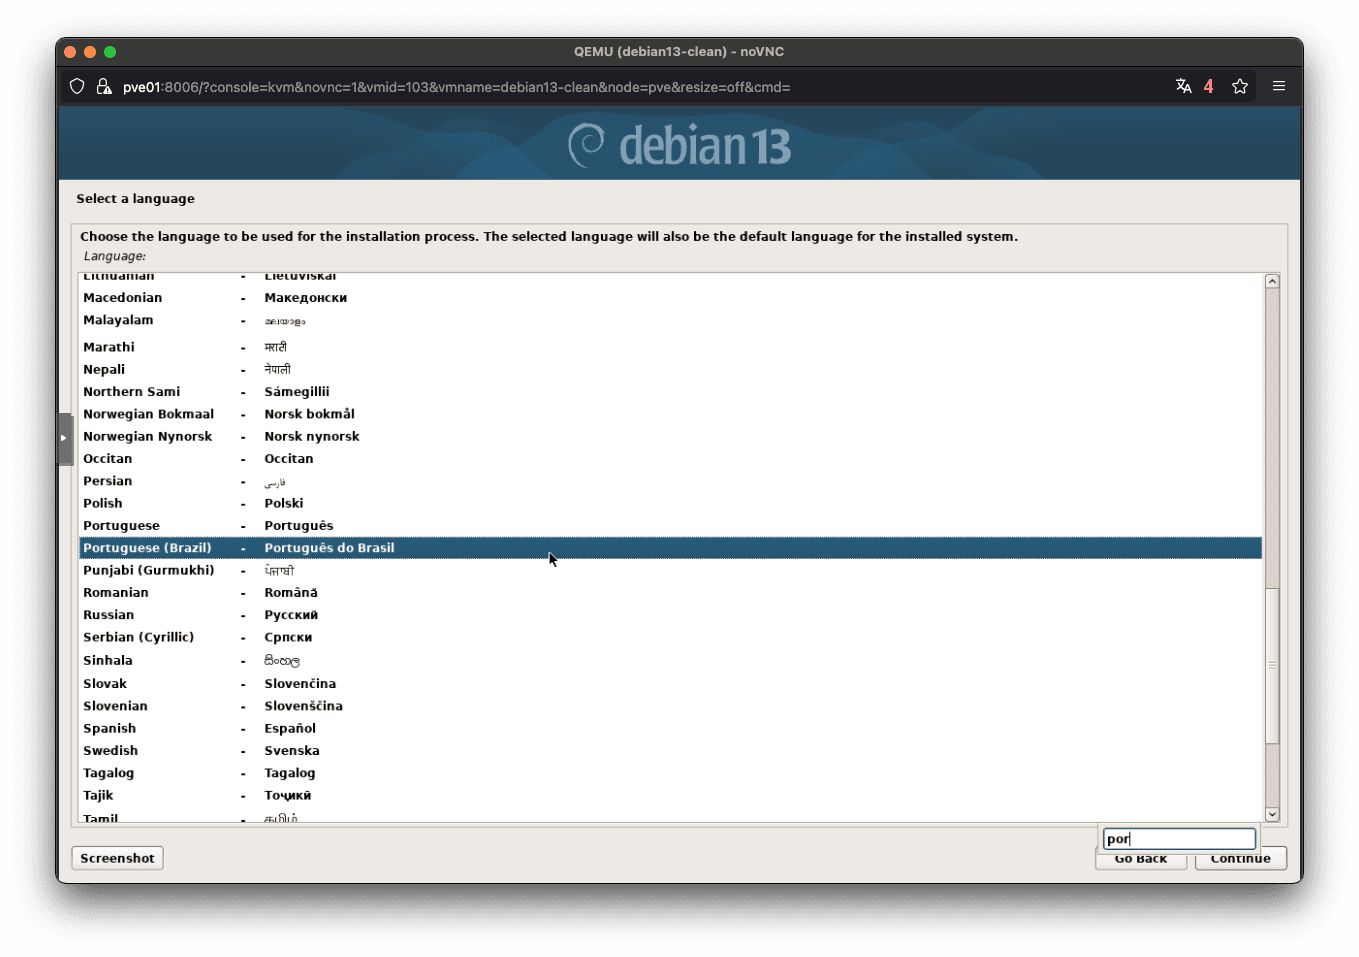Image resolution: width=1359 pixels, height=957 pixels.
Task: Click the language list scrollbar thumb
Action: coord(1272,666)
